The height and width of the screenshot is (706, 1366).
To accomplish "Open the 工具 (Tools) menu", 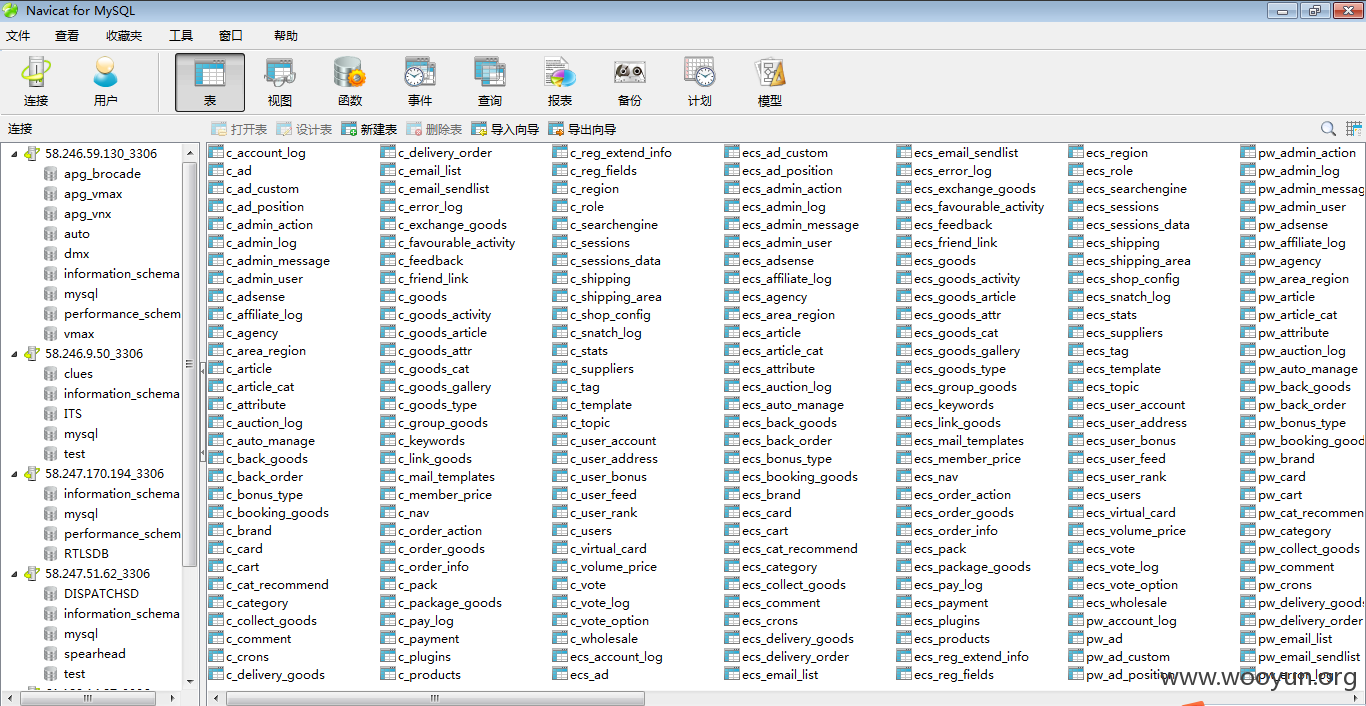I will coord(181,36).
